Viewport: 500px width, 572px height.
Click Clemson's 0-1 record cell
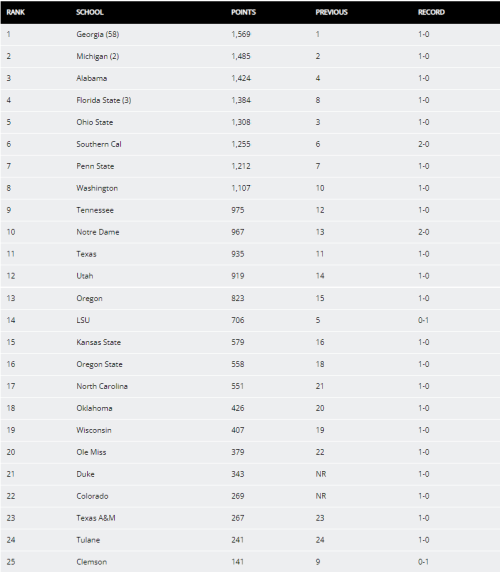[x=423, y=562]
